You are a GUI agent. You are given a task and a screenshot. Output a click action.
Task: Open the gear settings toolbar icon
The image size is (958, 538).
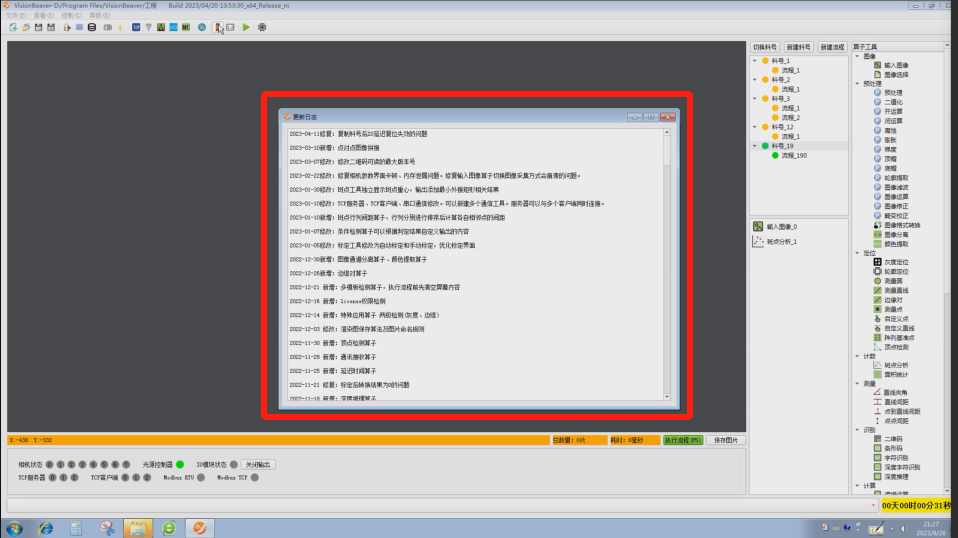click(262, 27)
